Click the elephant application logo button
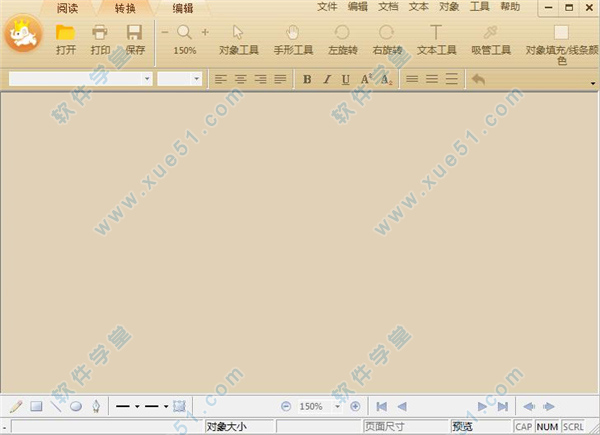Screen dimensions: 600x435 tap(23, 34)
